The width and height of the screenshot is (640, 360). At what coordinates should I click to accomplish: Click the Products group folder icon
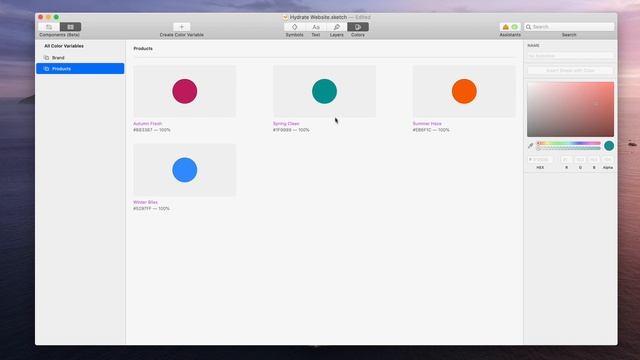[46, 69]
